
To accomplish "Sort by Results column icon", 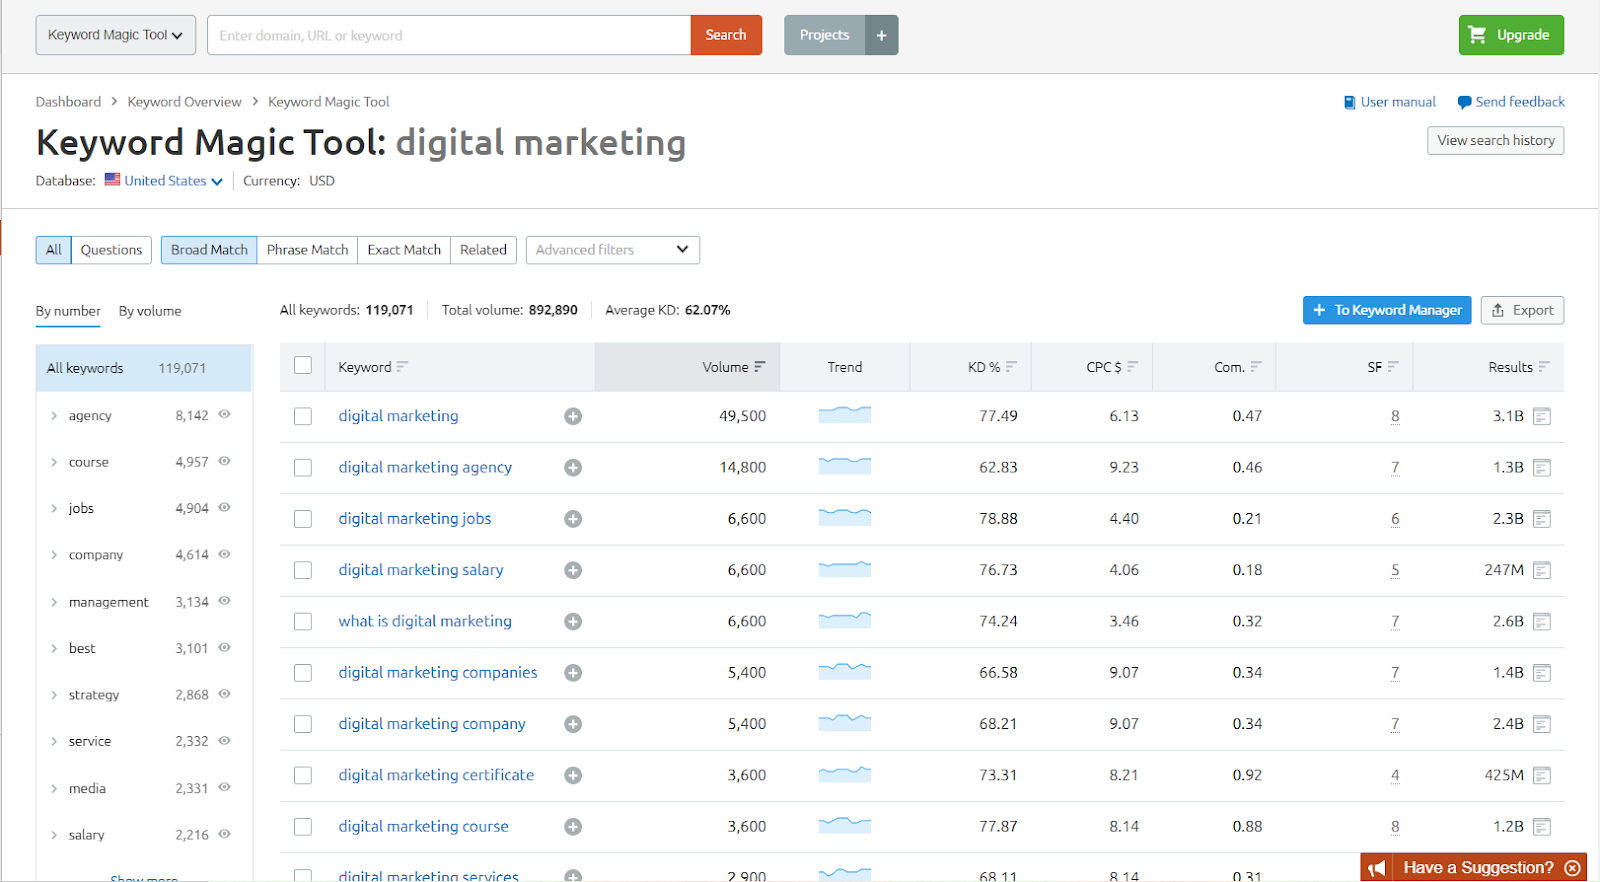I will 1544,367.
